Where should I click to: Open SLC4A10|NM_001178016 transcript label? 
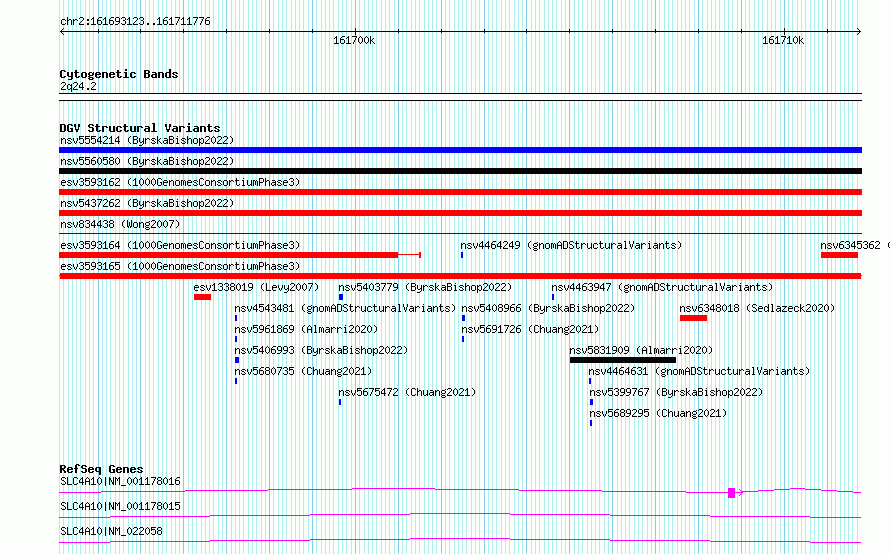pos(120,481)
